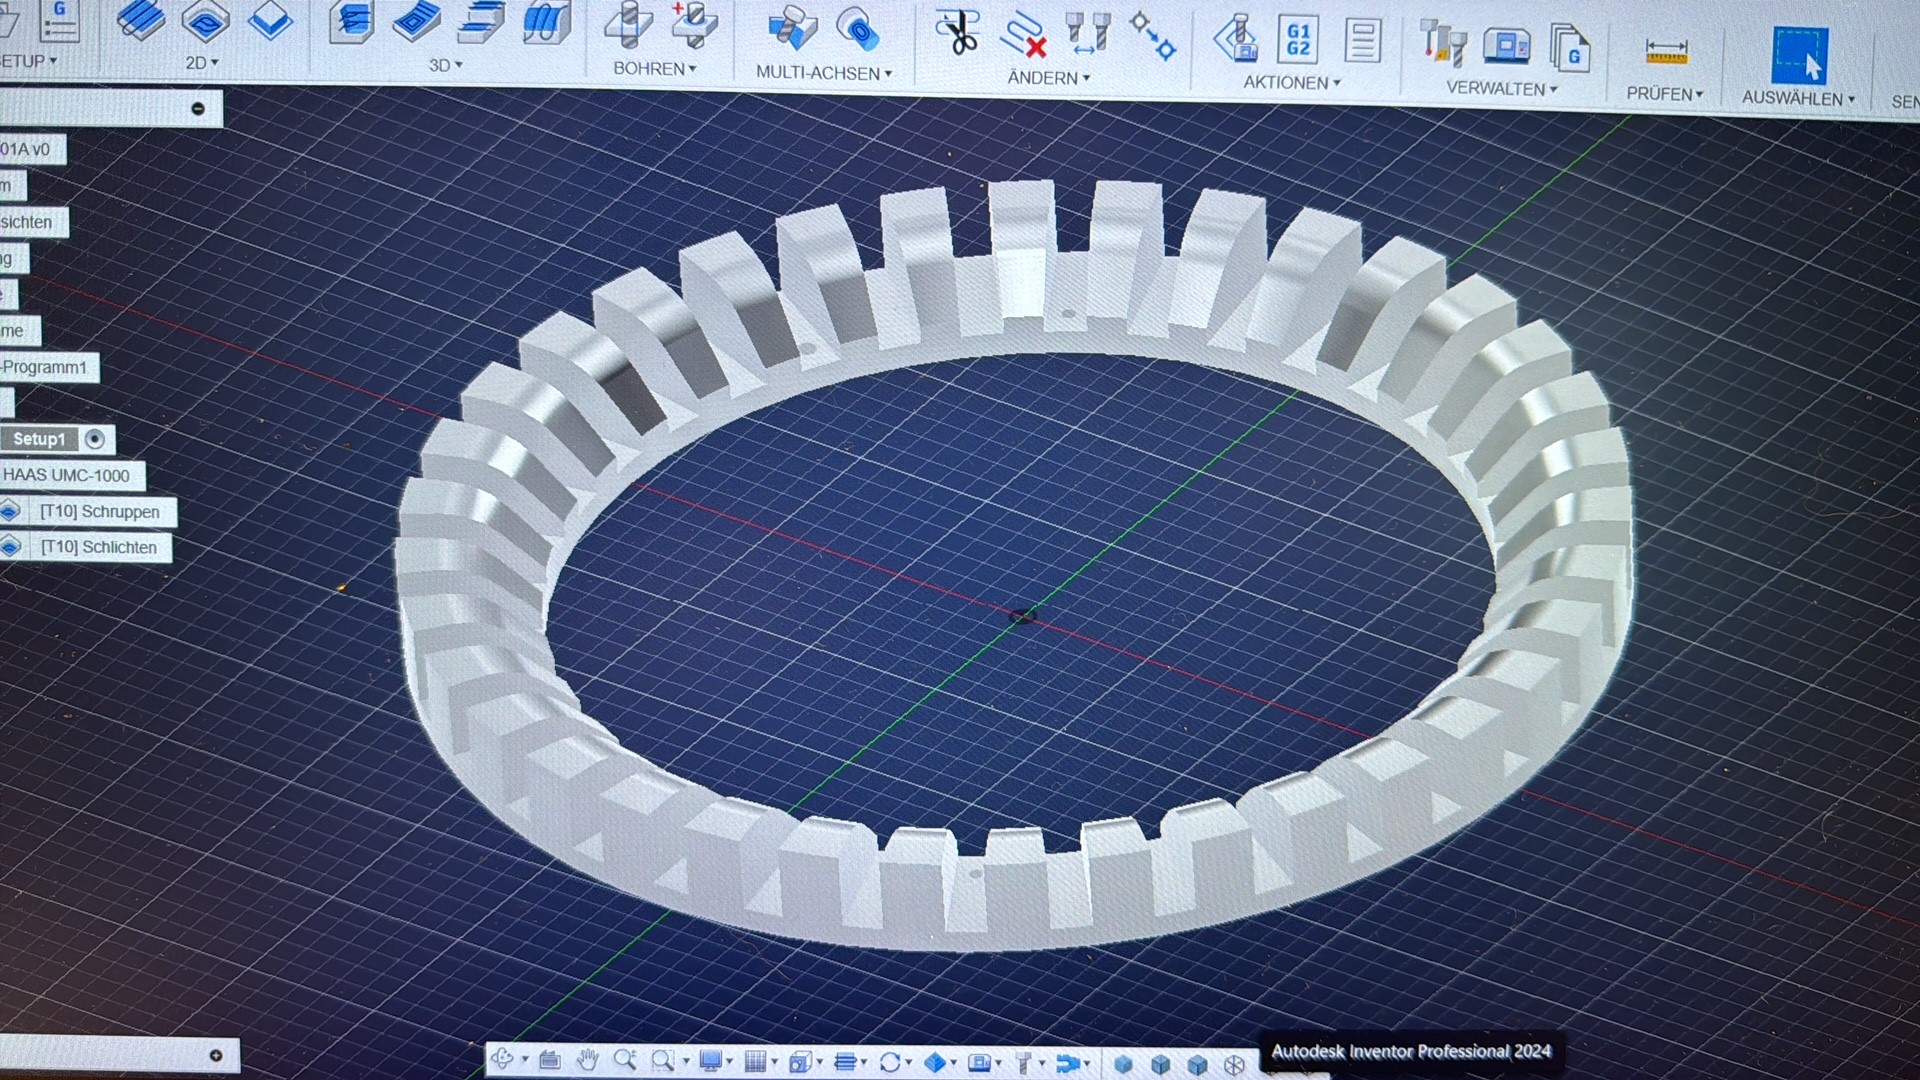
Task: Select the 3D parallel toolpath icon
Action: [546, 24]
